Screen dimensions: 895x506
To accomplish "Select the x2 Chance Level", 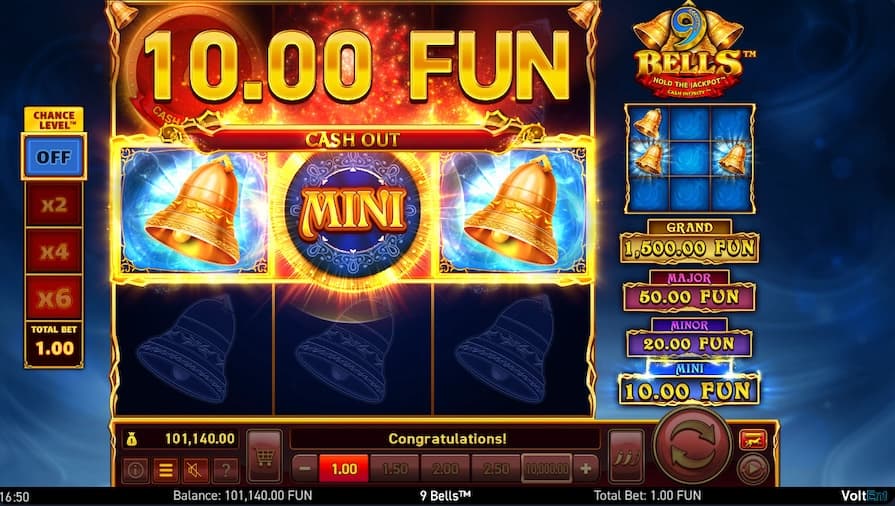I will [54, 204].
